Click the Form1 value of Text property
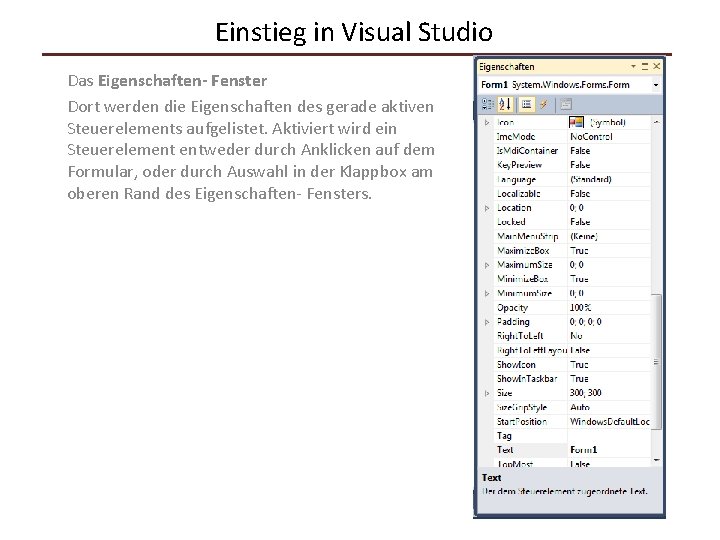720x540 pixels. 584,450
